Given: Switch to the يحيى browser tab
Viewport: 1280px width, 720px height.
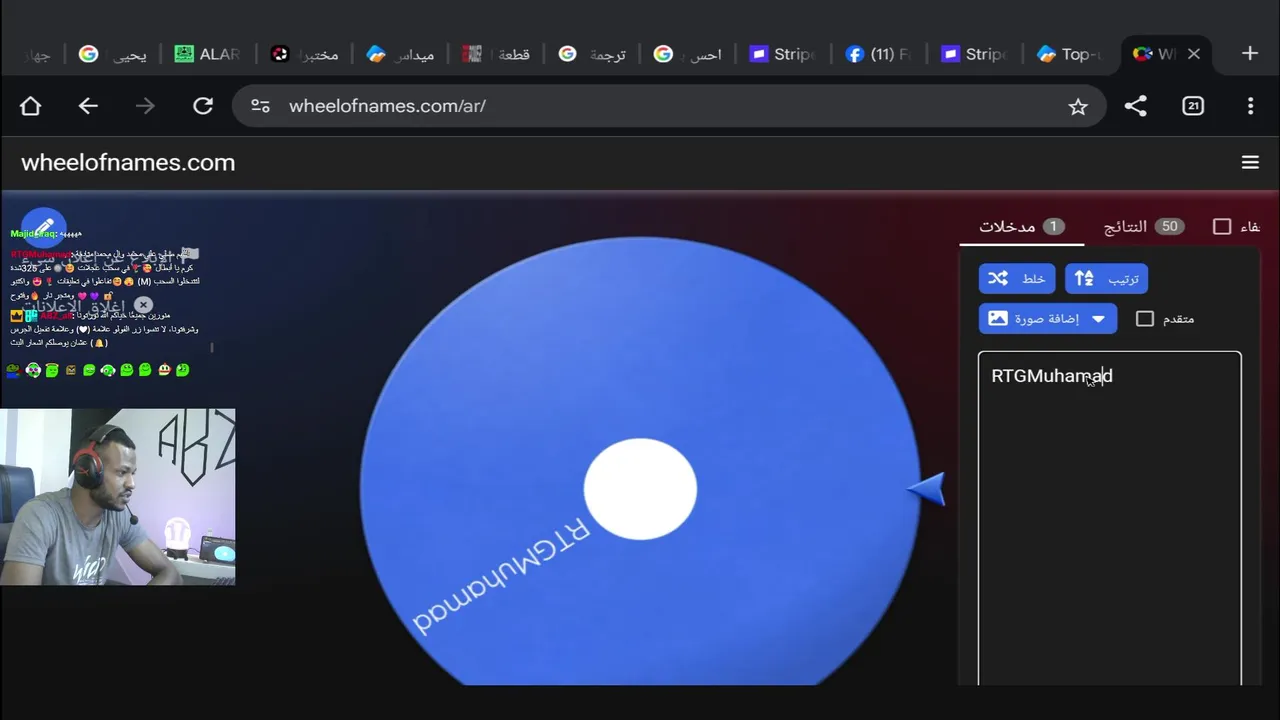Looking at the screenshot, I should click(112, 54).
